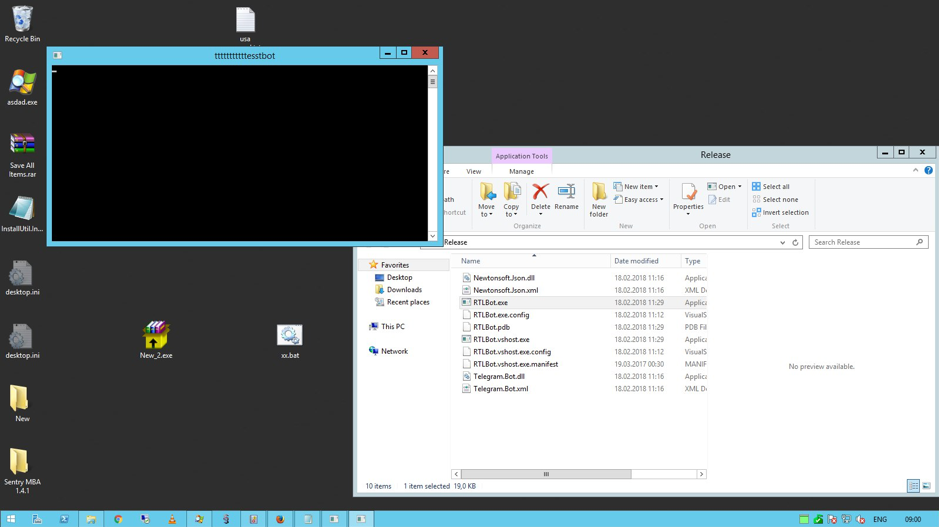Viewport: 939px width, 527px height.
Task: Select the usa text file icon
Action: tap(245, 25)
